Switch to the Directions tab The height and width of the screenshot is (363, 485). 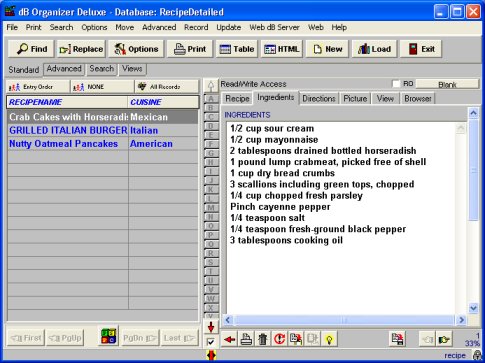coord(319,99)
